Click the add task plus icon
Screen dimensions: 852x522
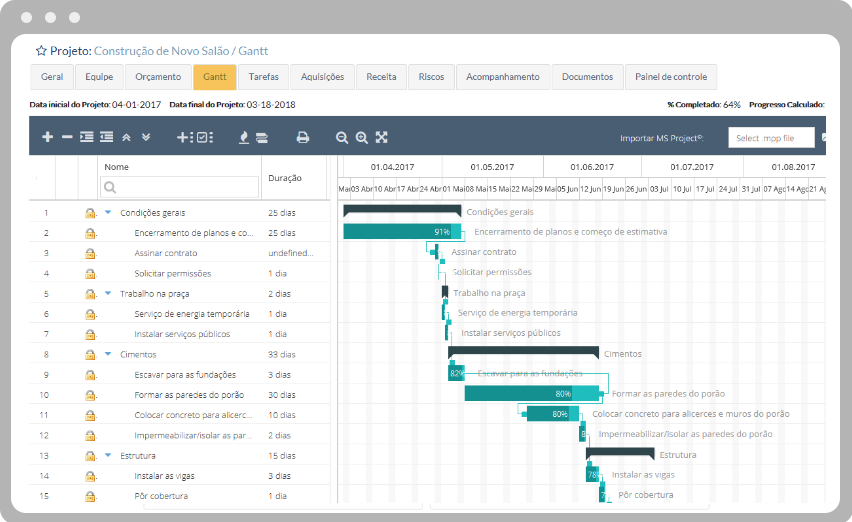[x=47, y=137]
